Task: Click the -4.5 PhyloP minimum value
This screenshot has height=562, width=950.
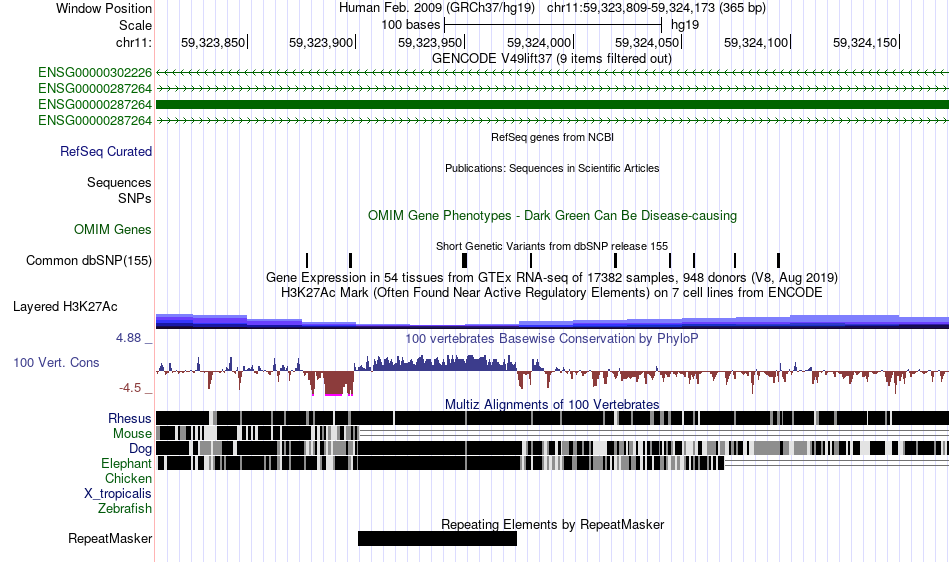Action: coord(130,388)
